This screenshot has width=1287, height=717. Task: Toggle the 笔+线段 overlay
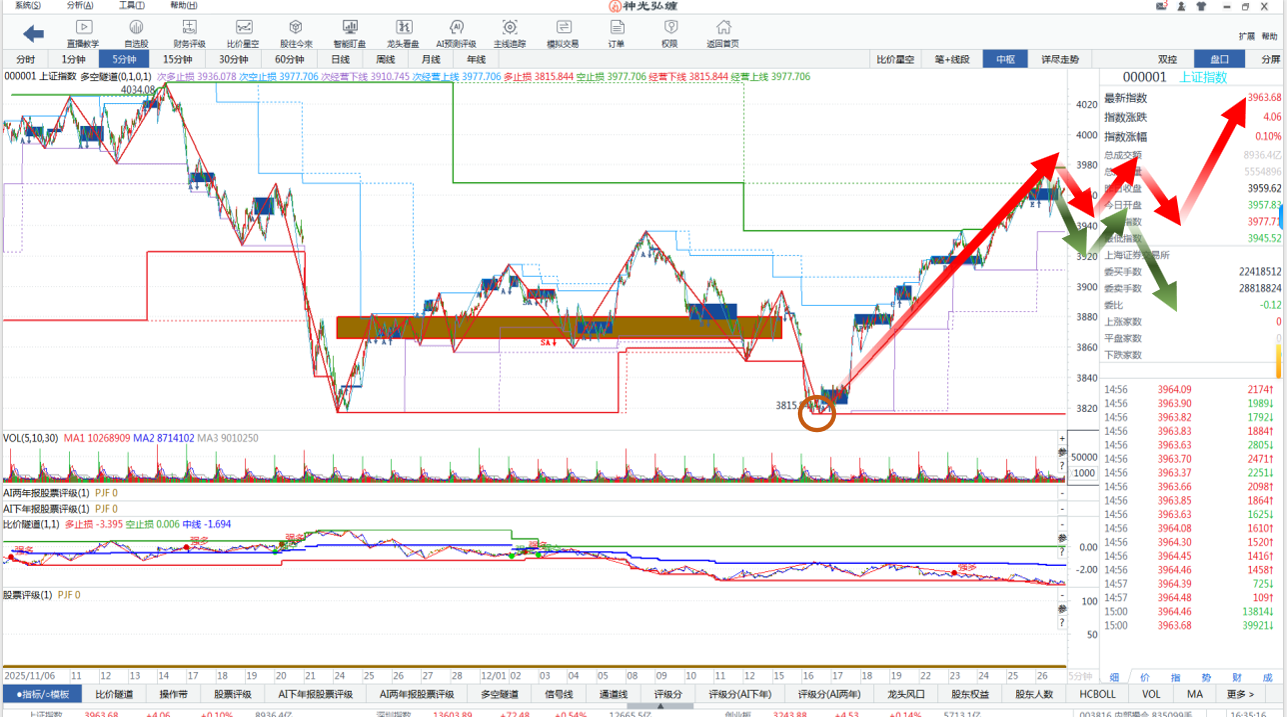click(x=951, y=59)
